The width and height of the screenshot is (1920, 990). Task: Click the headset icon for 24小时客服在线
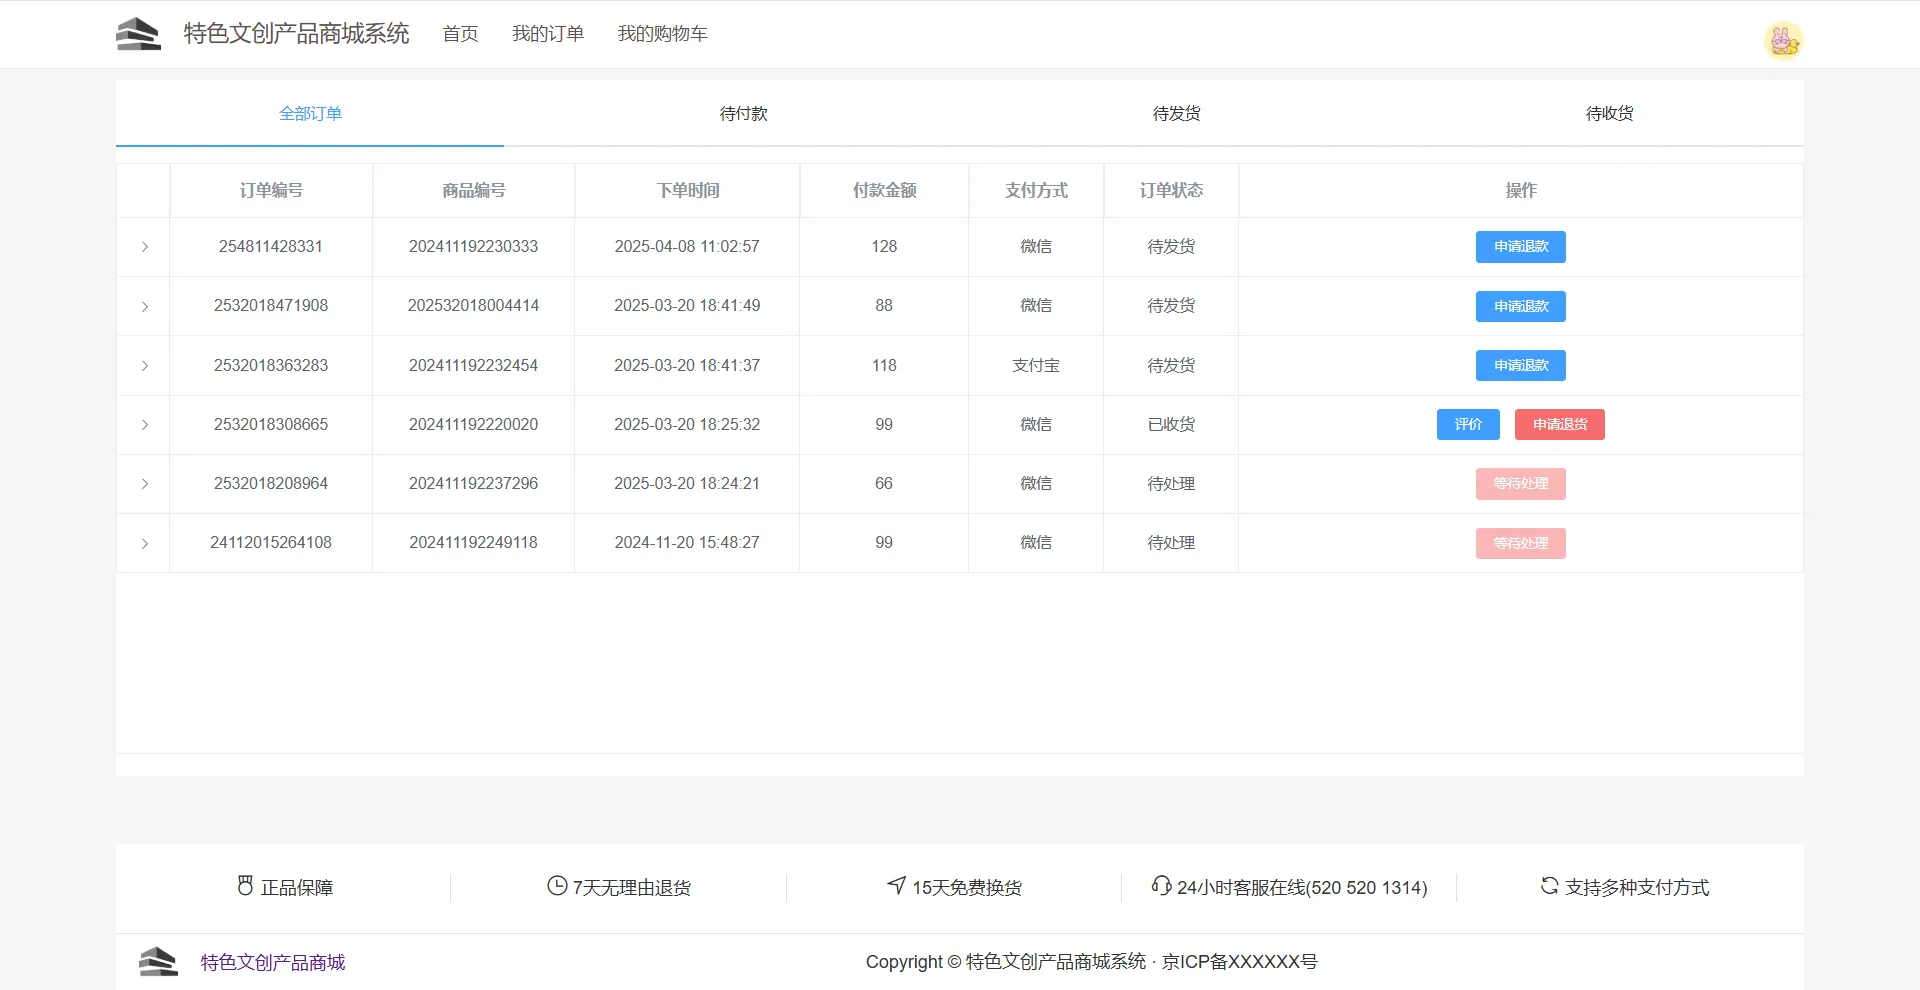(1161, 886)
